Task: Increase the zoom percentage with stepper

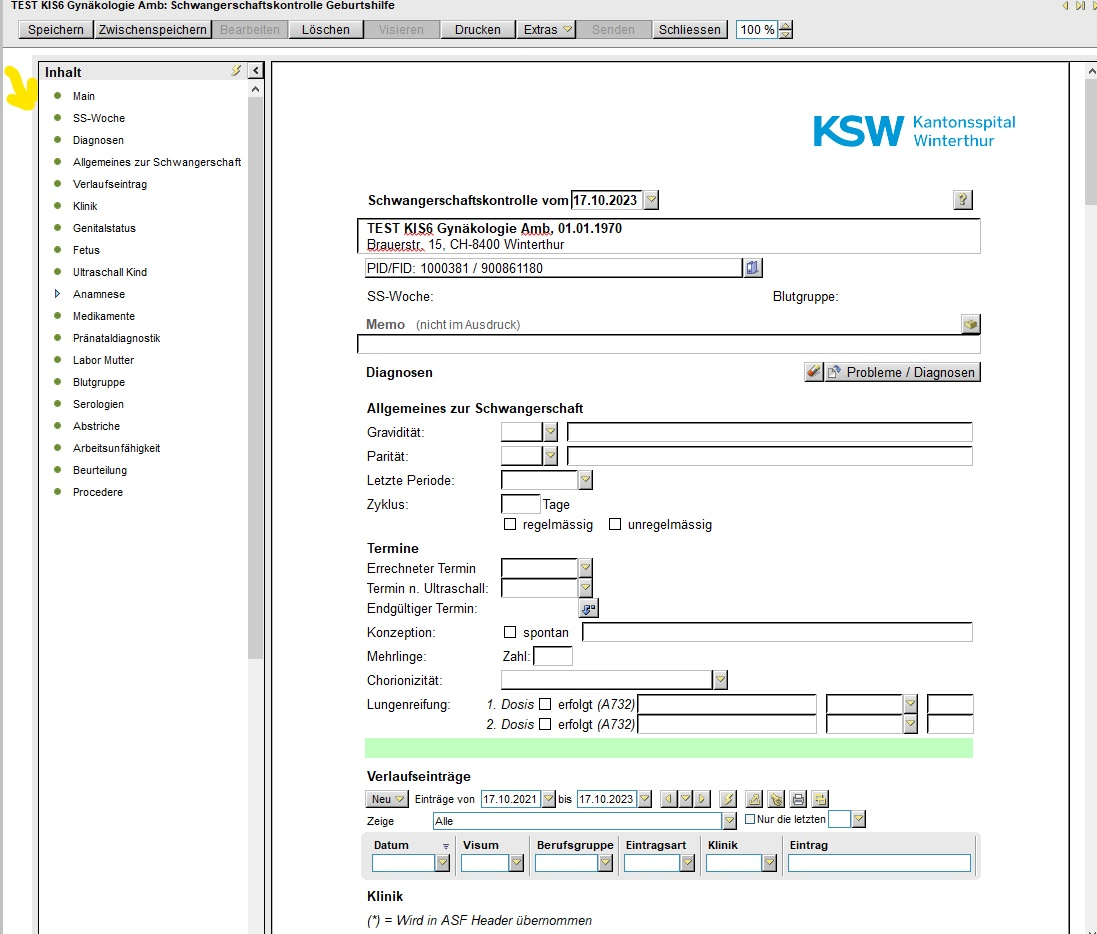Action: (785, 25)
